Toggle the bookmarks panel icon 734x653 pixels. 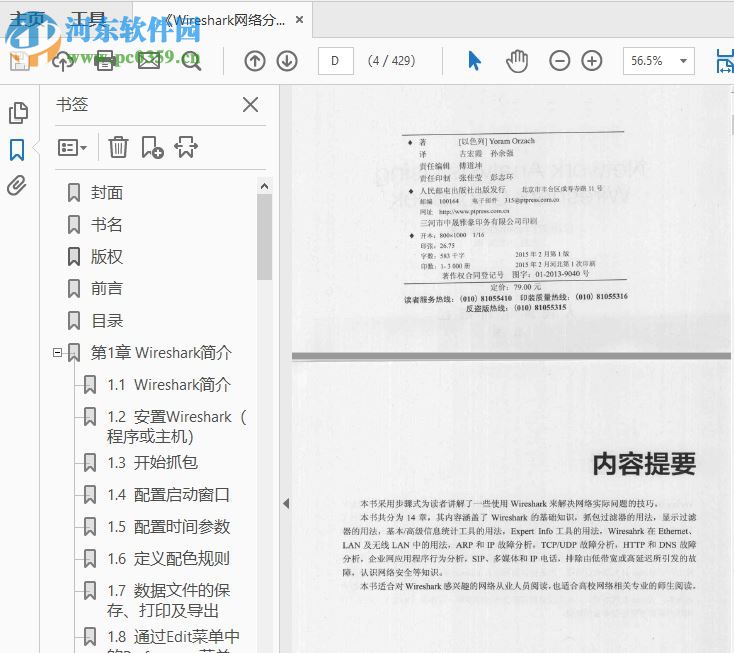[17, 149]
